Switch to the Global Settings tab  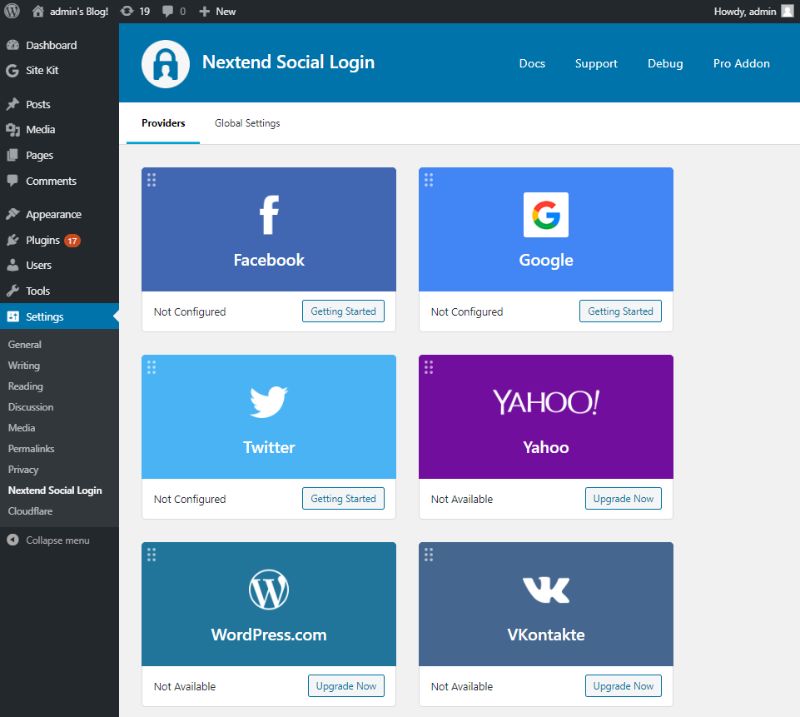[247, 123]
